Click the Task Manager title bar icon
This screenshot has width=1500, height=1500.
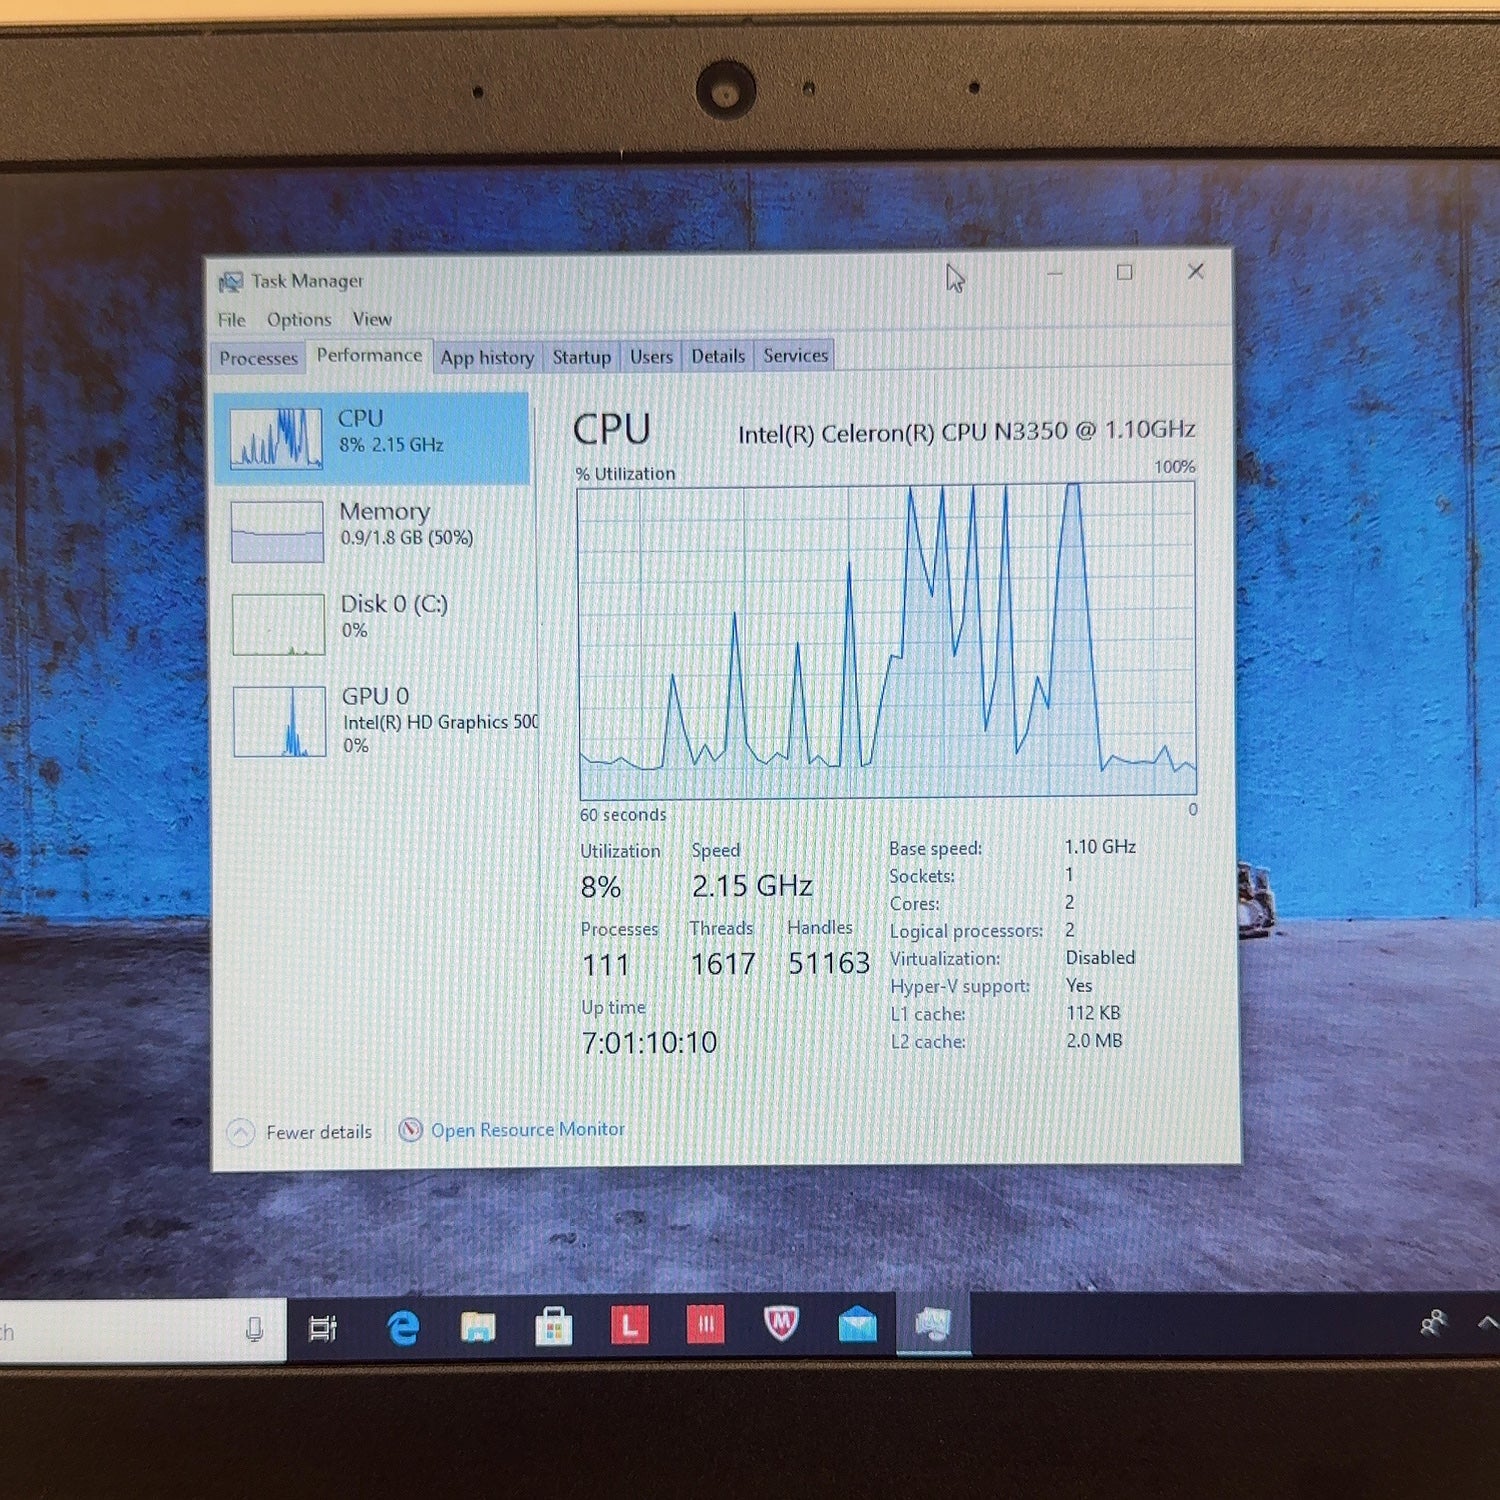(x=230, y=282)
